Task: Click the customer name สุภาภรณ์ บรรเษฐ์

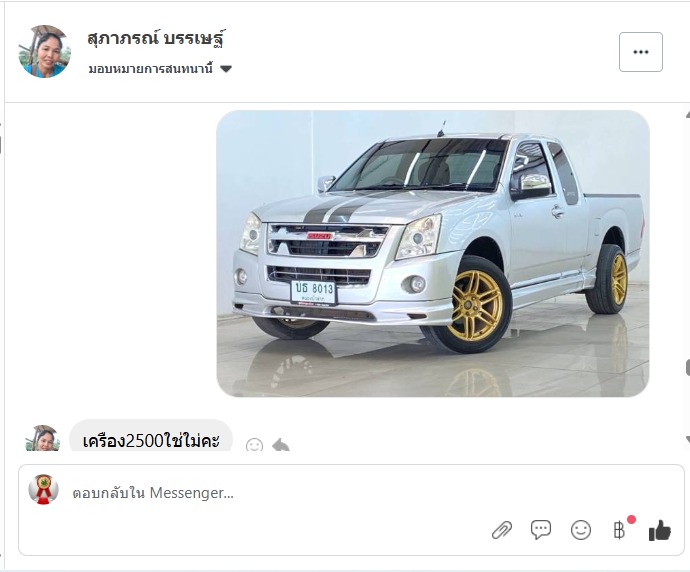Action: click(157, 38)
